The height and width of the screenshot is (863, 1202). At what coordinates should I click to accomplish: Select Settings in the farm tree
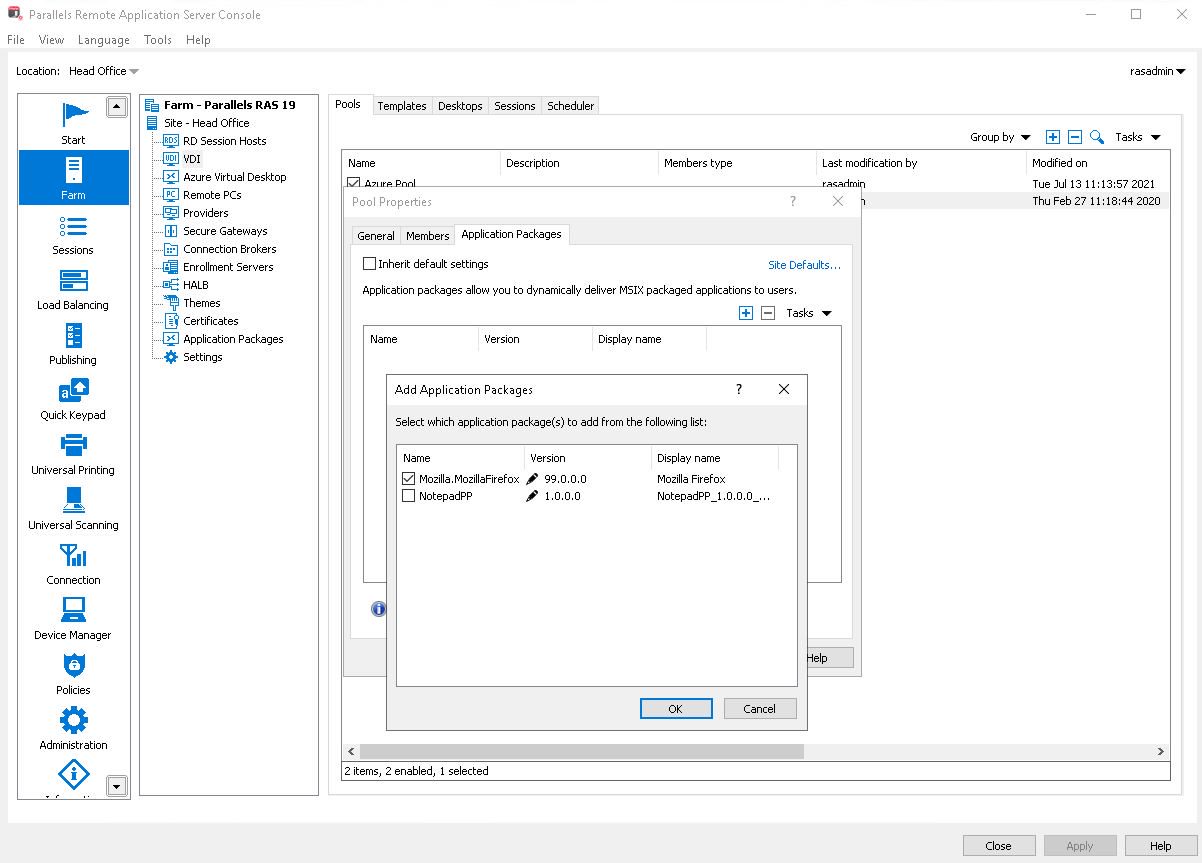pyautogui.click(x=202, y=357)
